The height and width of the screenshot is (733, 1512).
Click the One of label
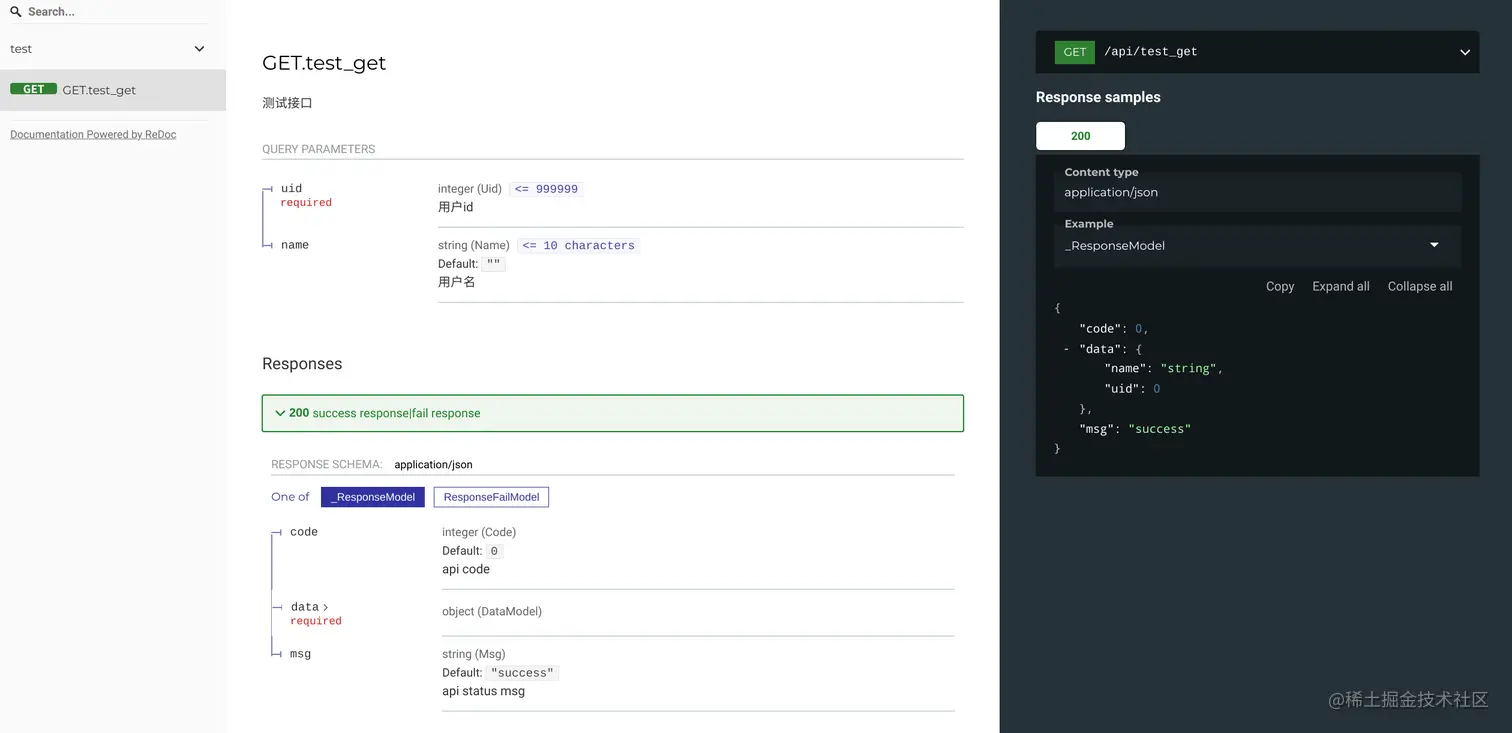pos(290,497)
